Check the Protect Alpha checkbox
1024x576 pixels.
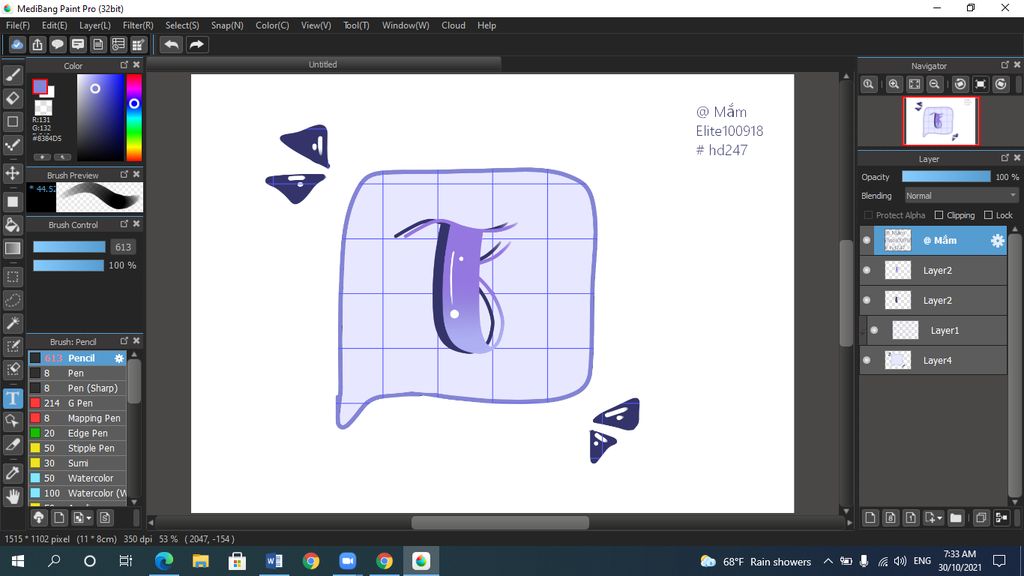click(868, 215)
